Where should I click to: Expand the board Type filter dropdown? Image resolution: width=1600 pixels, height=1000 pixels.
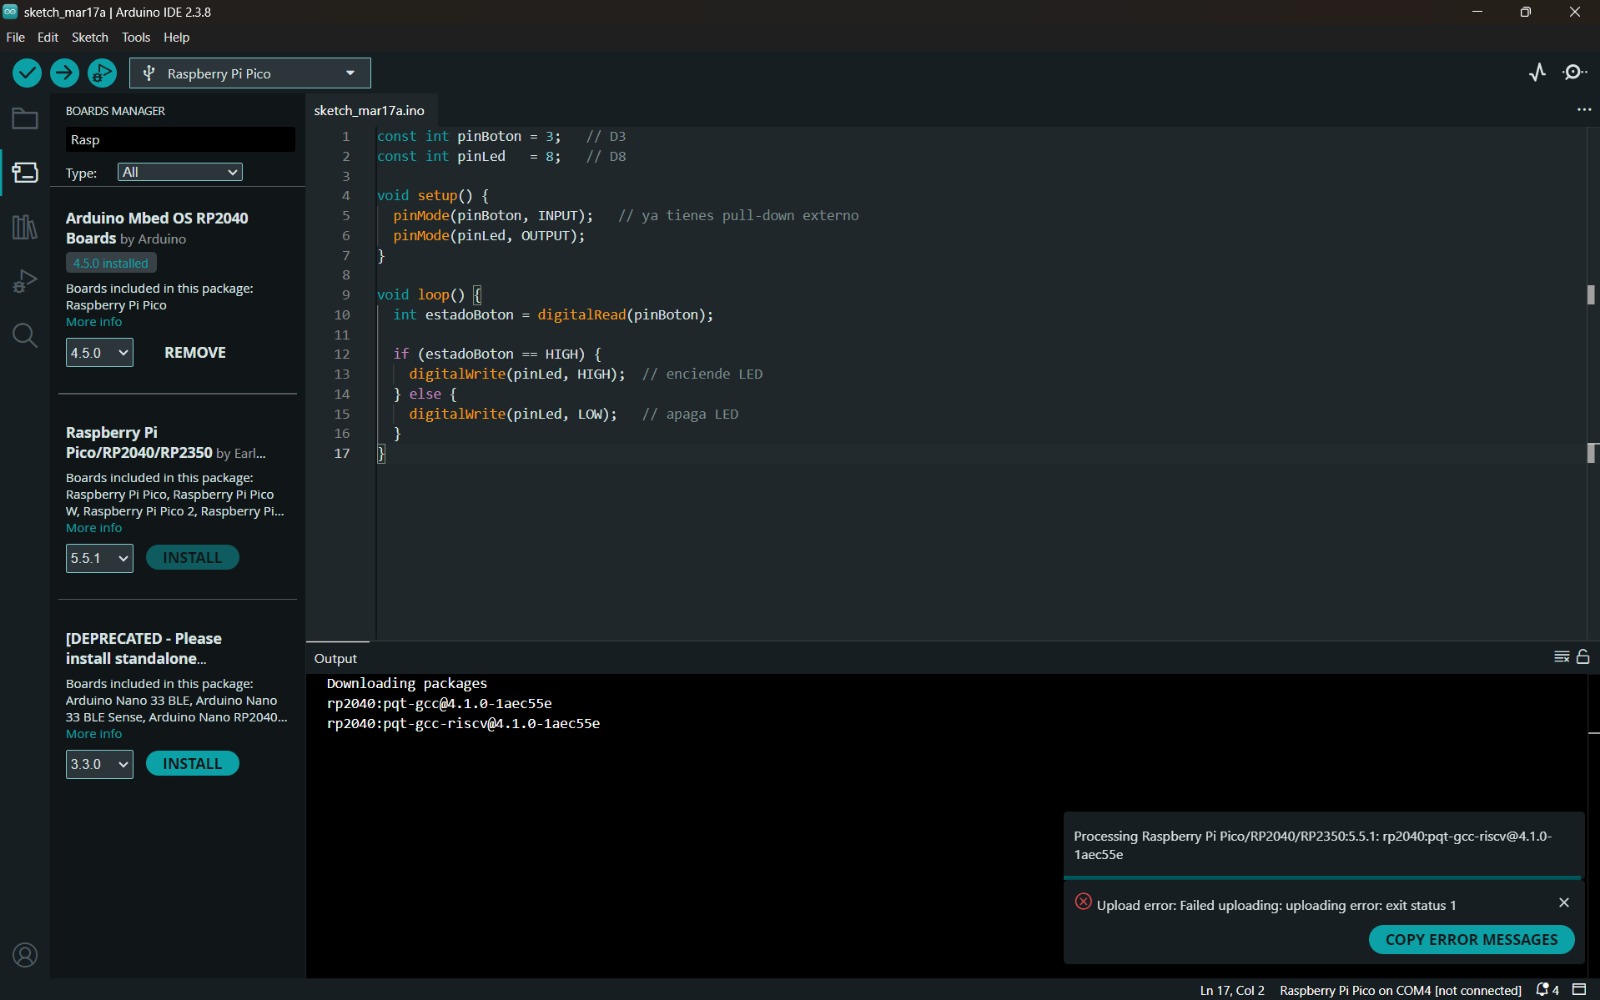[180, 172]
